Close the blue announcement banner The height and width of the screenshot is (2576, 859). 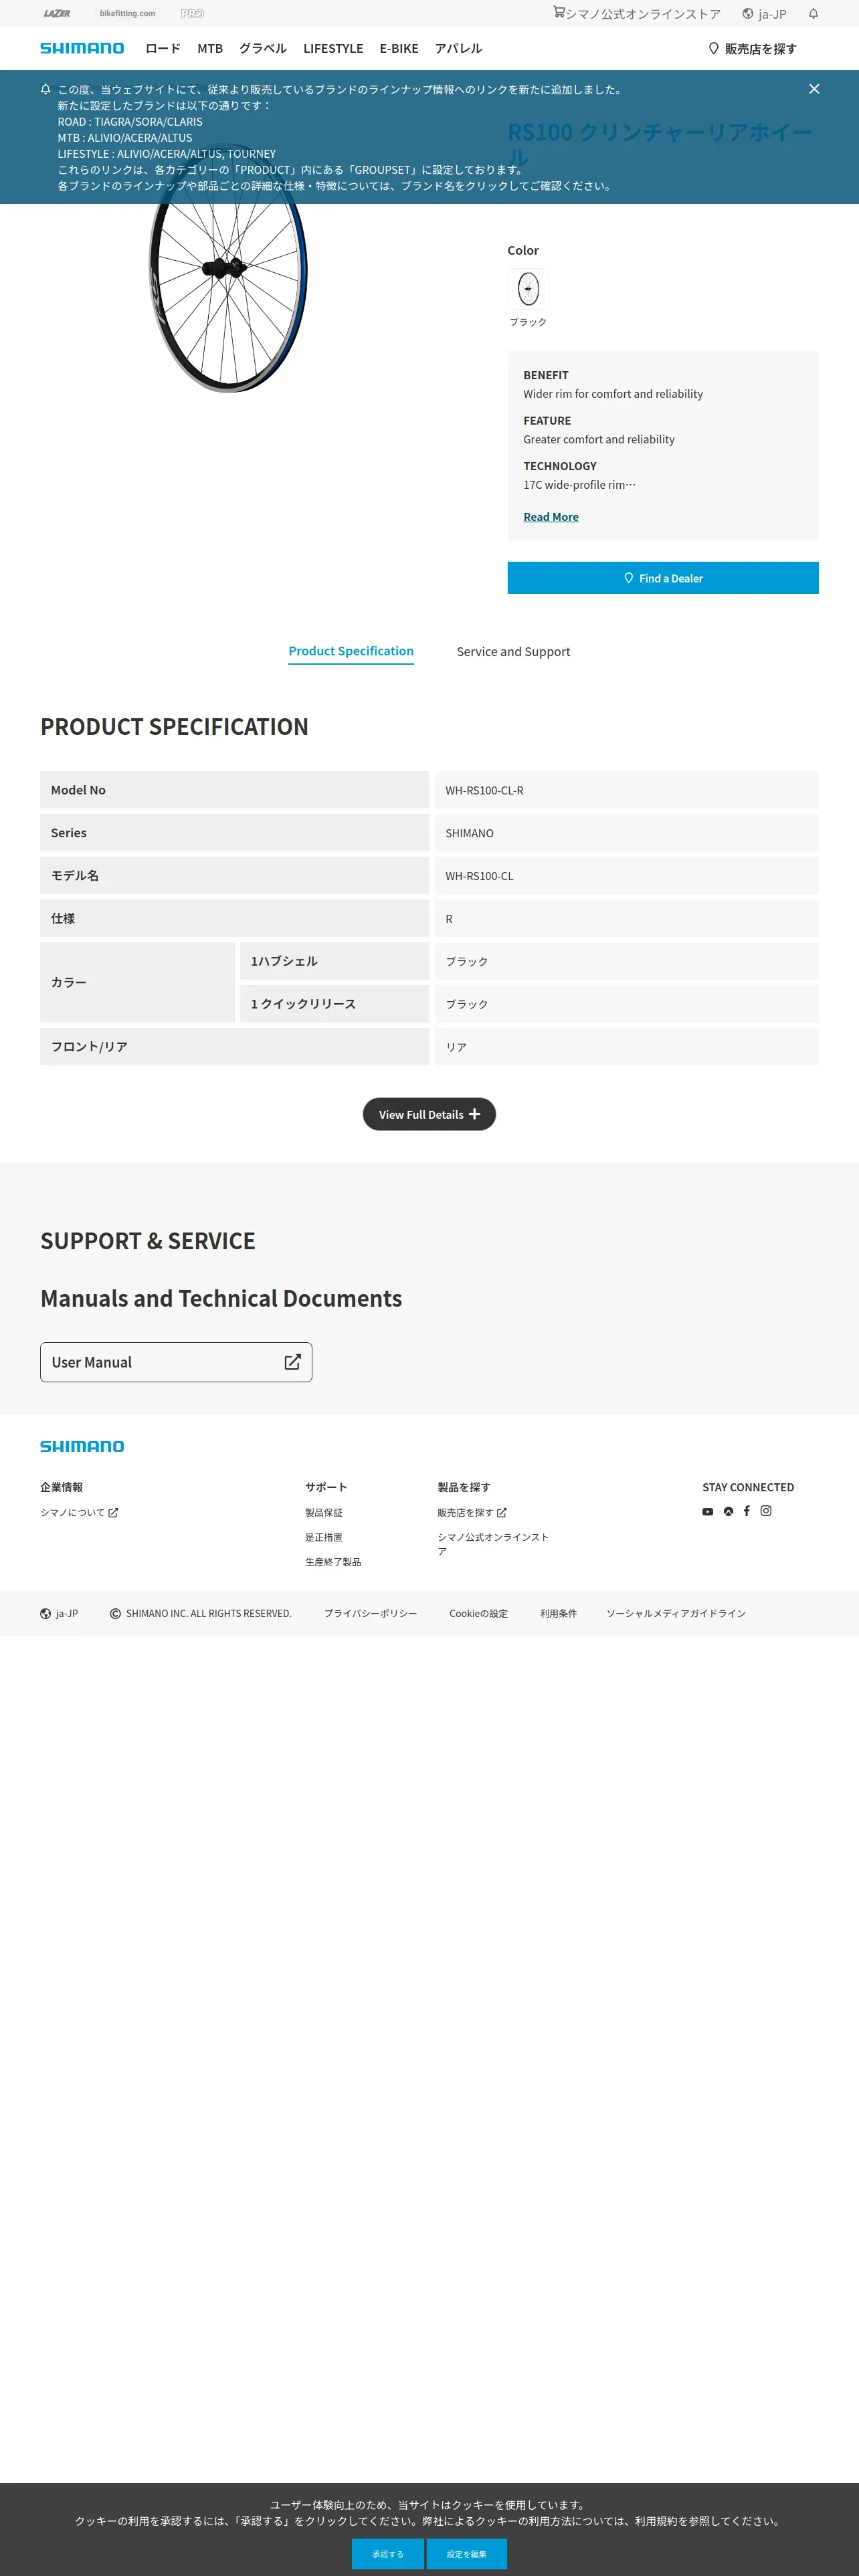pos(814,89)
